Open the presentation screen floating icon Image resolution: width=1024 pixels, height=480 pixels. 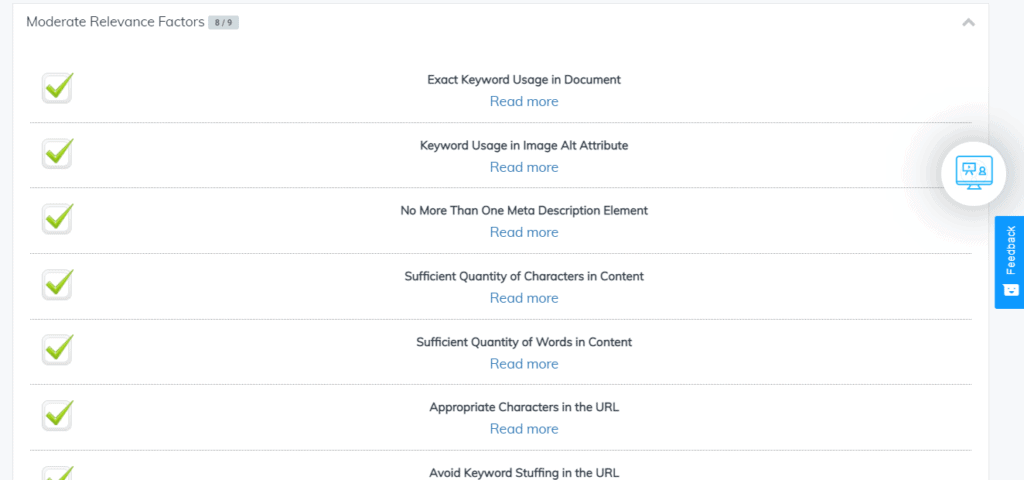click(974, 173)
